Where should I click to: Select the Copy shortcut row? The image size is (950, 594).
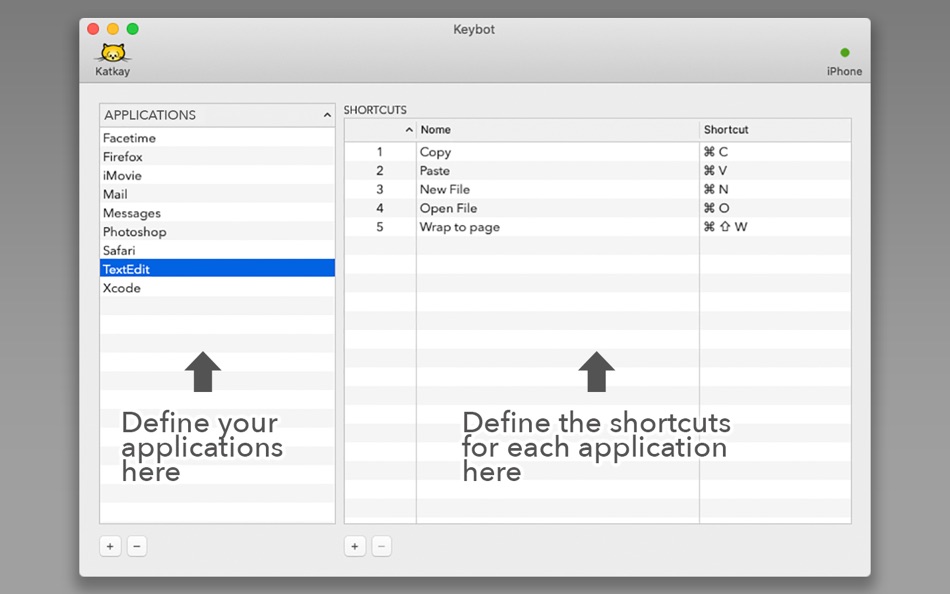[598, 152]
